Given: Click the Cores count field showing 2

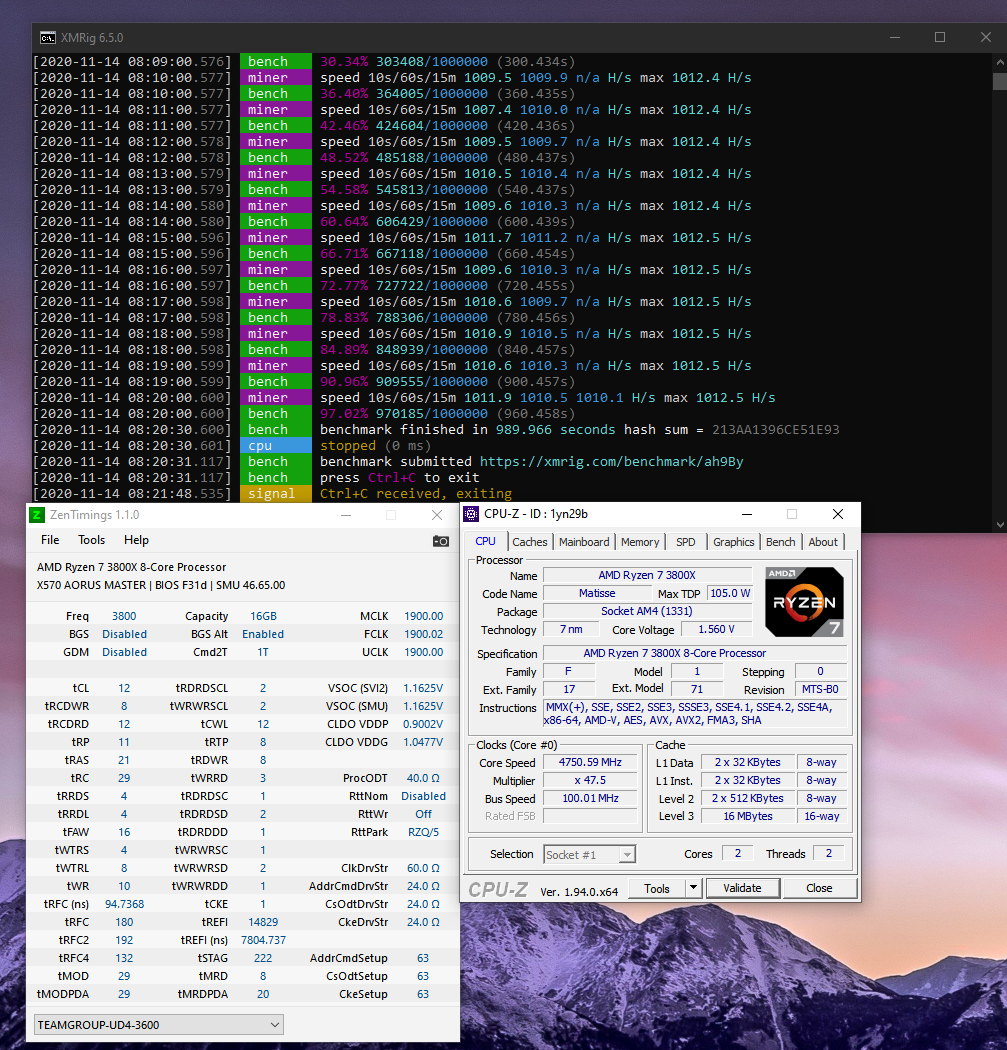Looking at the screenshot, I should 738,853.
